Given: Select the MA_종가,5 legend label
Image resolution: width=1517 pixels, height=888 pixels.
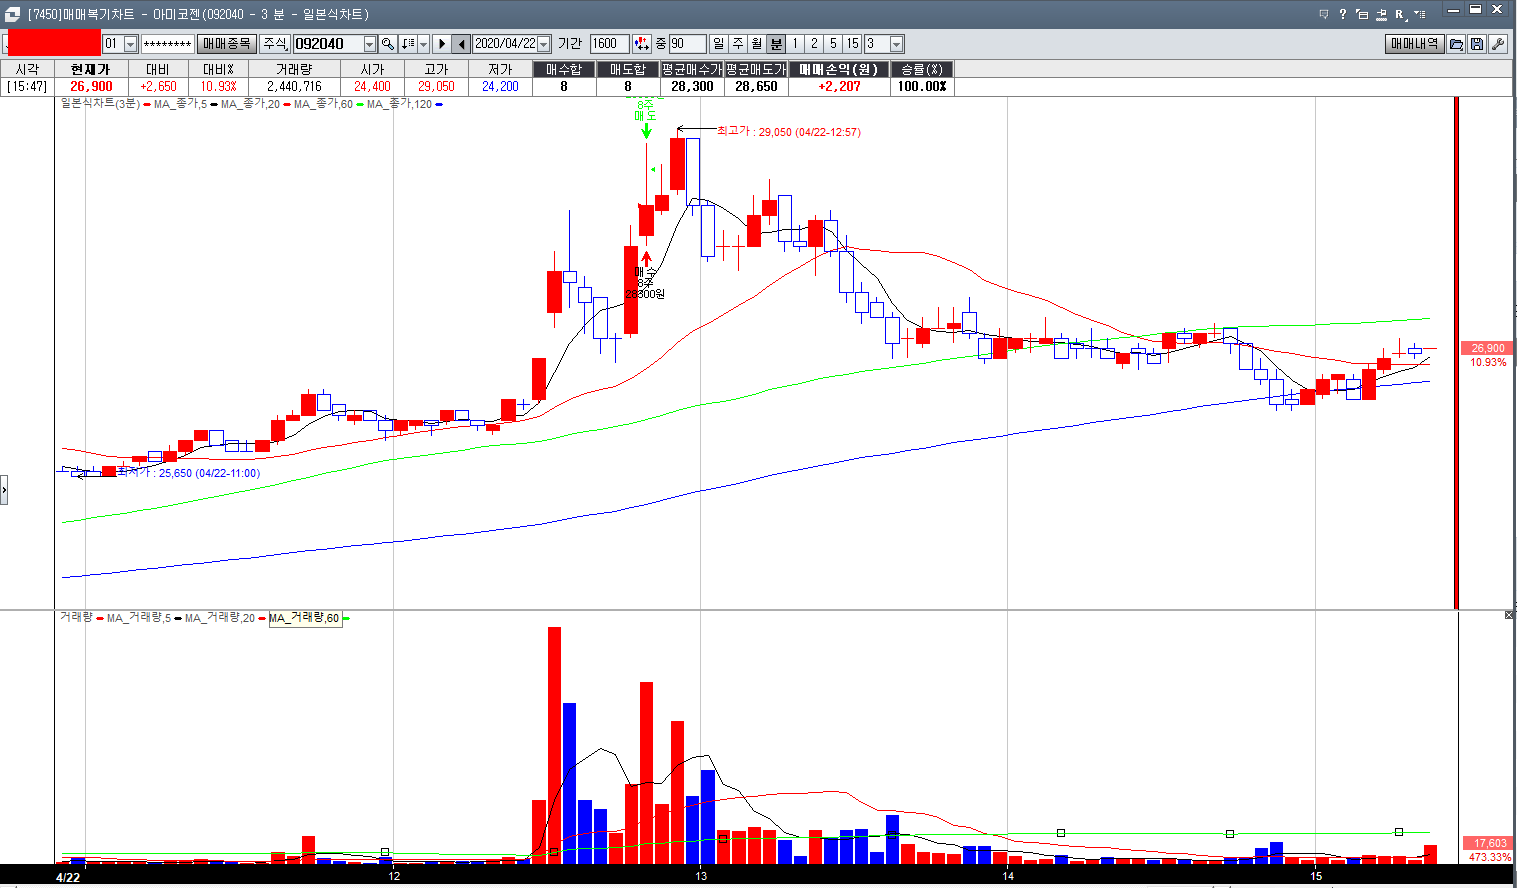Looking at the screenshot, I should pyautogui.click(x=180, y=104).
